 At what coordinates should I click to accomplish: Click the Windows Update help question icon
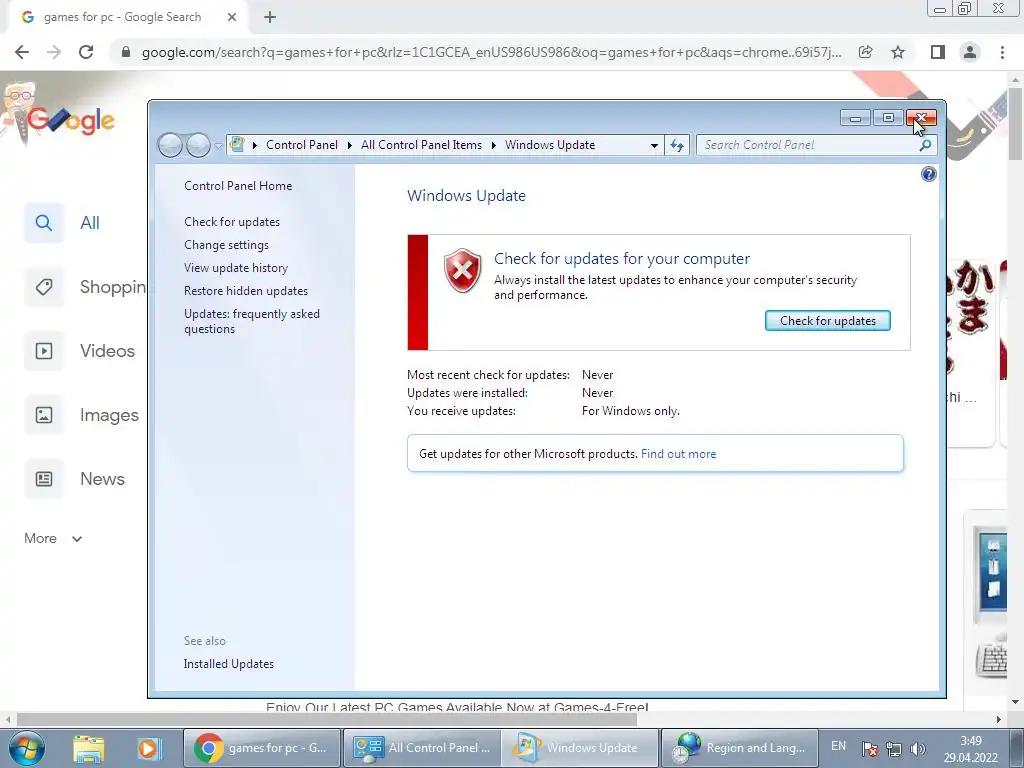928,174
